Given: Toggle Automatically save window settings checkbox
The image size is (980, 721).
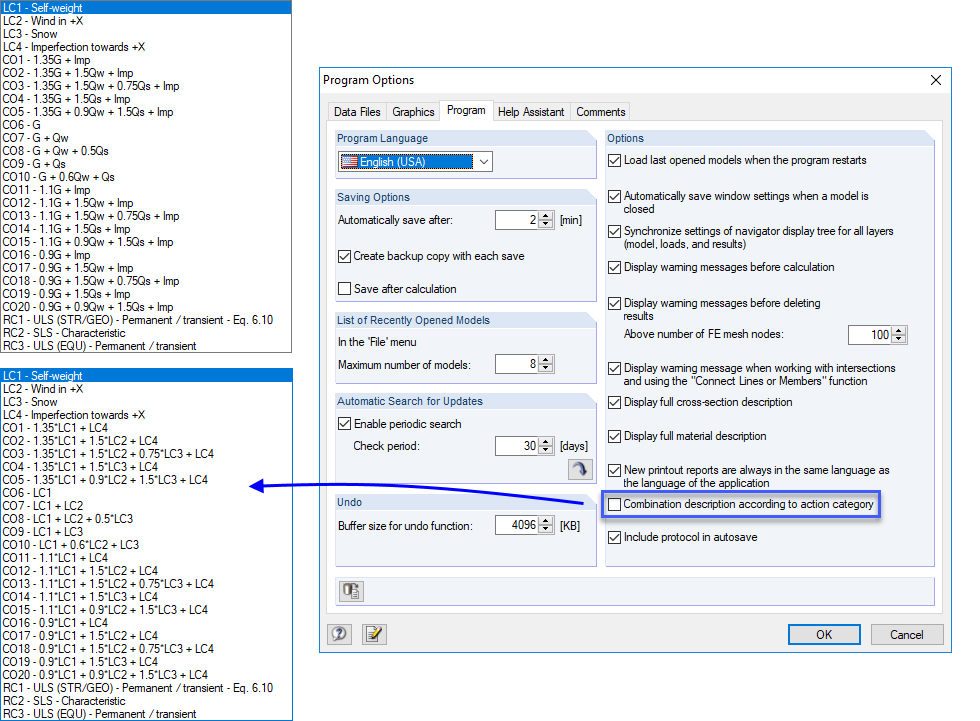Looking at the screenshot, I should (614, 196).
